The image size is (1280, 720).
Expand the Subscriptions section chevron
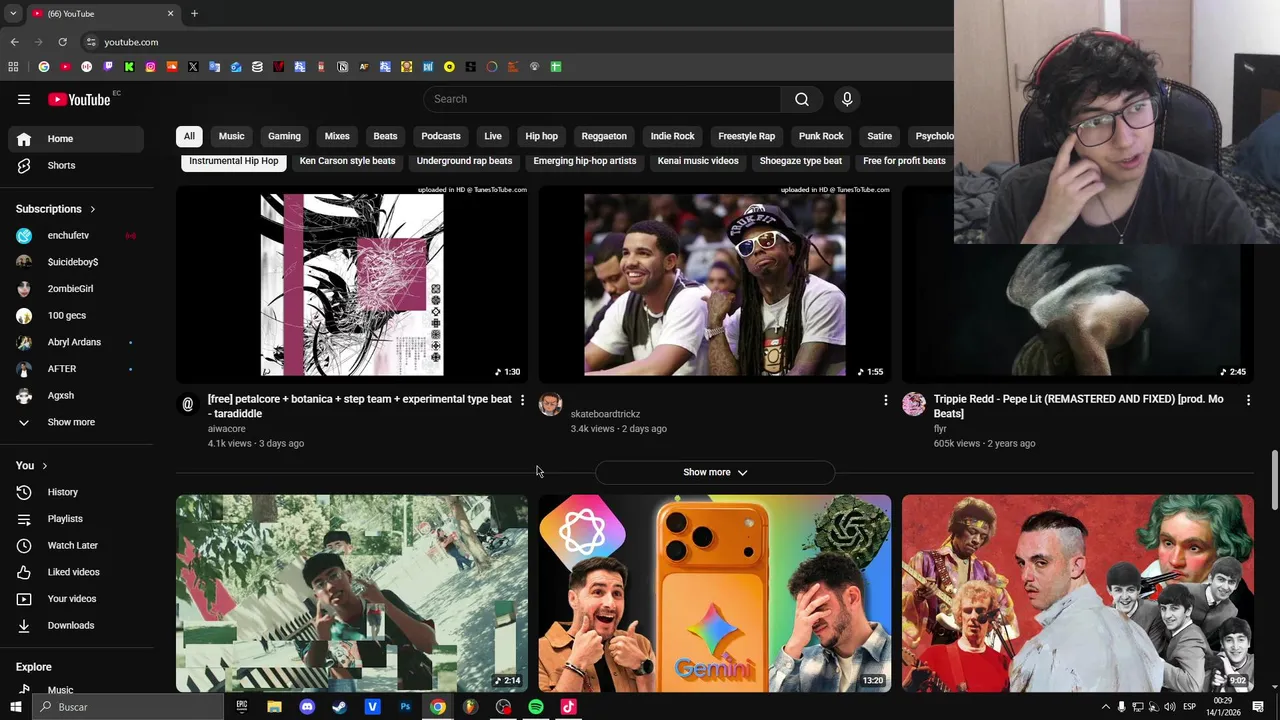(x=93, y=209)
